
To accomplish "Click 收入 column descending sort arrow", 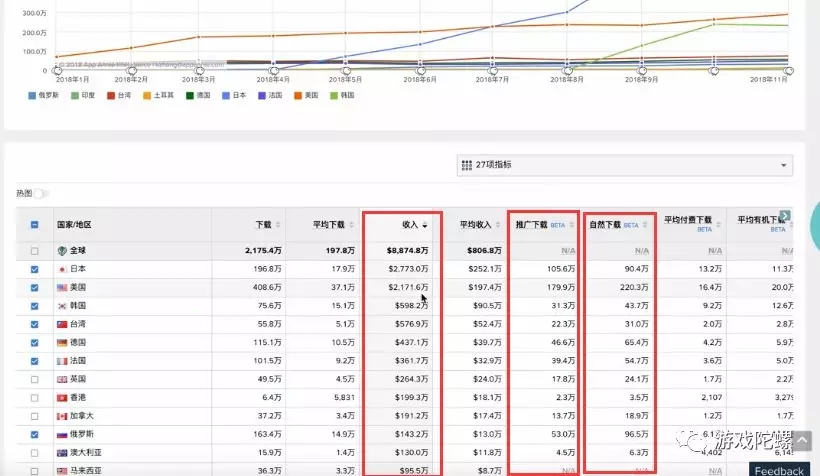I will point(425,226).
